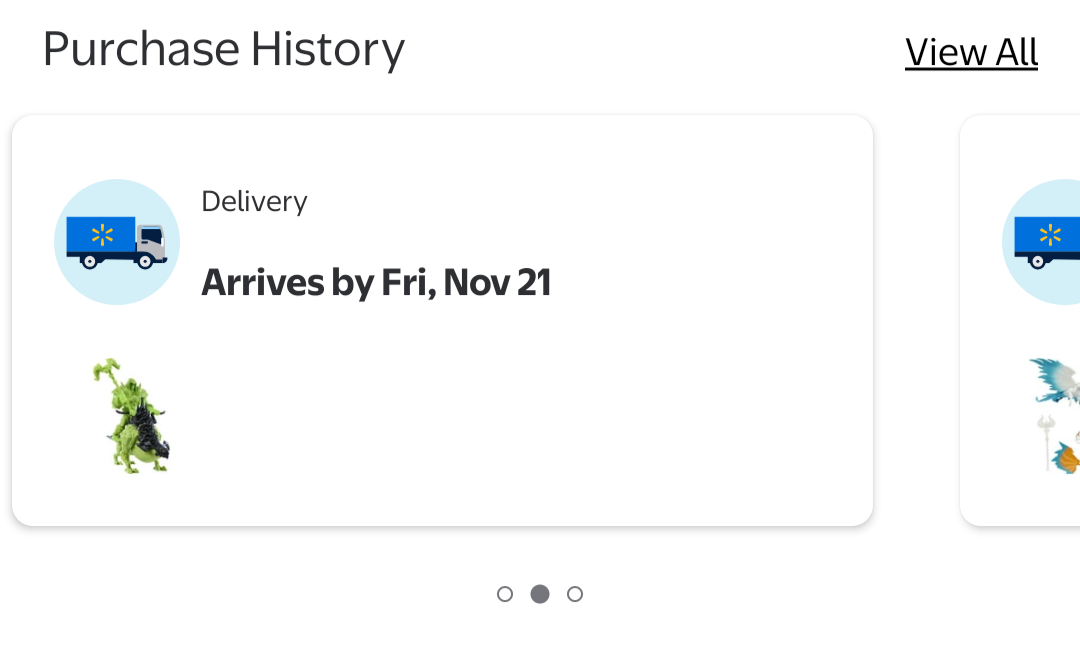Screen dimensions: 1080x648
Task: Click the delivery truck icon on first card
Action: [x=117, y=242]
